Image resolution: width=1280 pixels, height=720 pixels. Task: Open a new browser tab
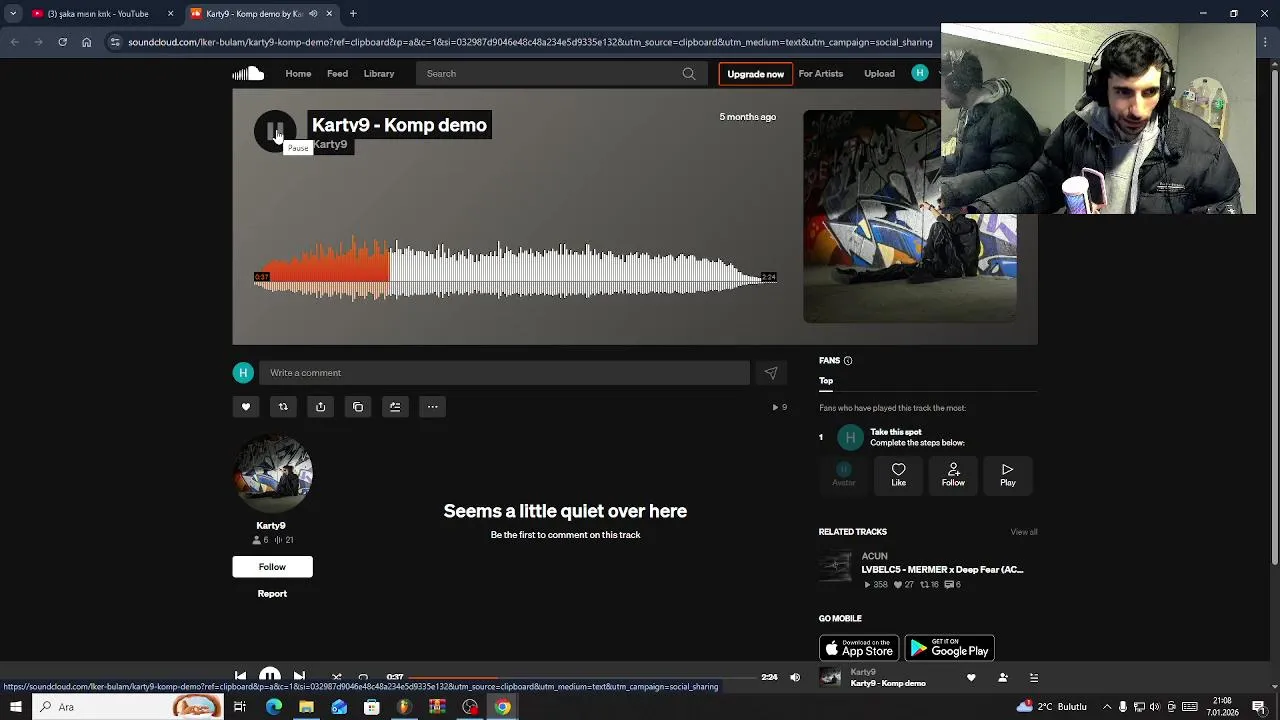point(353,14)
